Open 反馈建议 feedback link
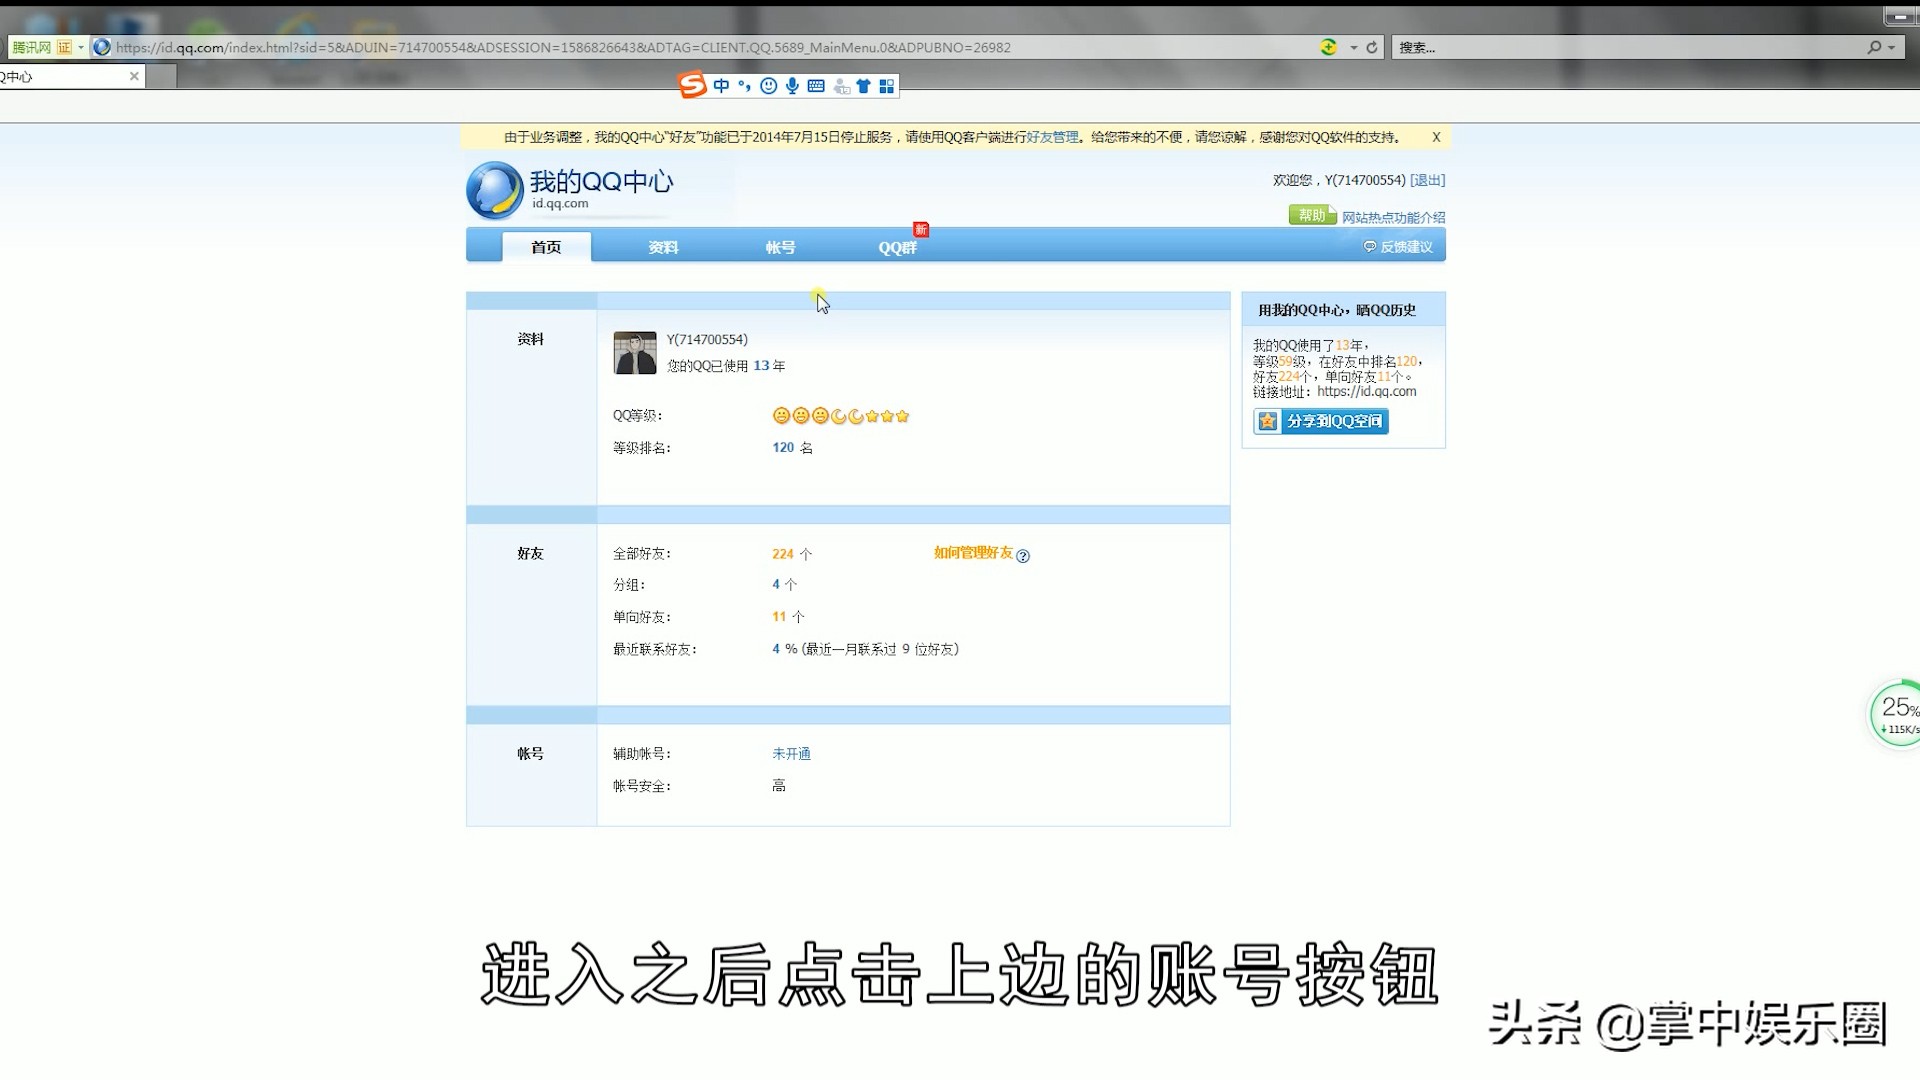Image resolution: width=1920 pixels, height=1080 pixels. 1398,247
